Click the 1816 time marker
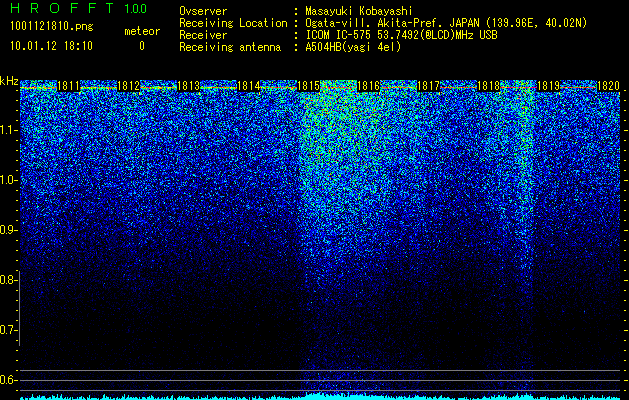Image resolution: width=629 pixels, height=400 pixels. point(369,85)
